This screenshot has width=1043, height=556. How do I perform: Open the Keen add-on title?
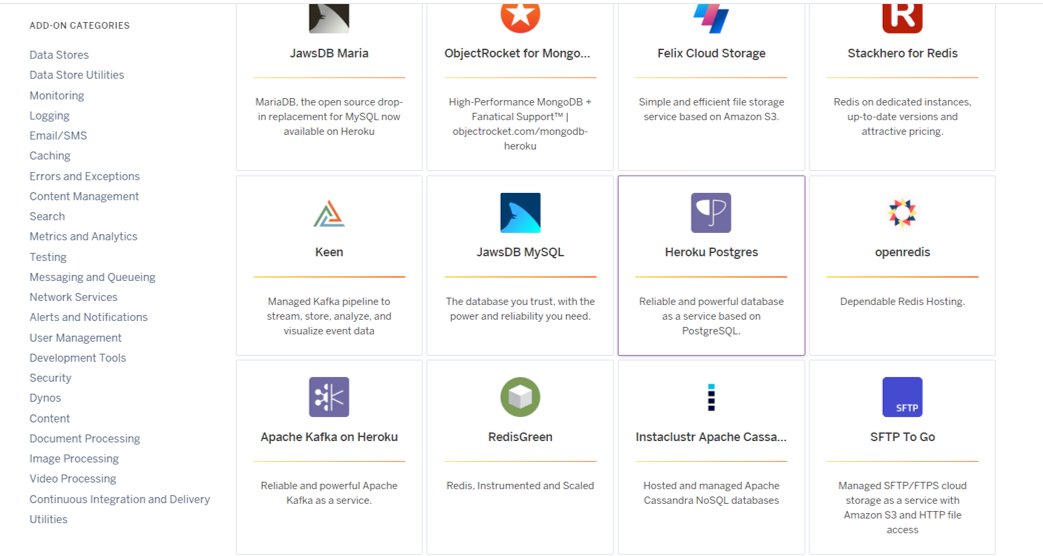329,252
